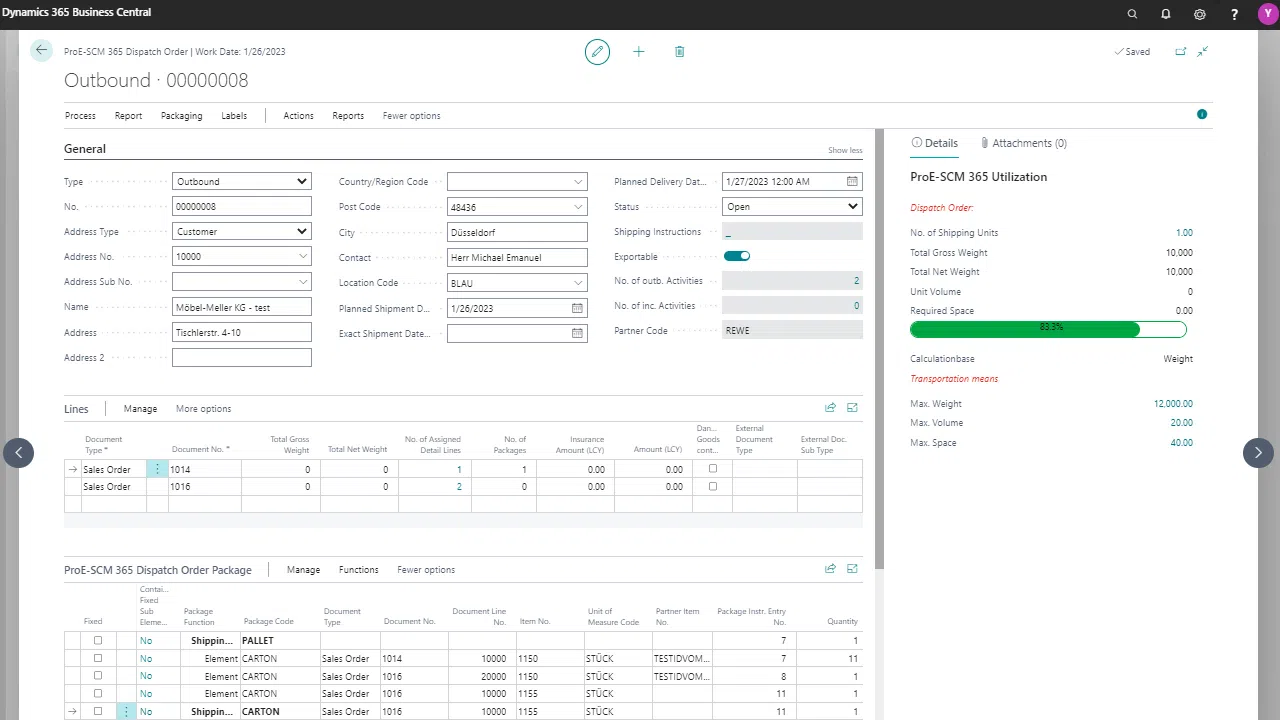Go back with the arrow icon
Screen dimensions: 1280x720
click(41, 50)
